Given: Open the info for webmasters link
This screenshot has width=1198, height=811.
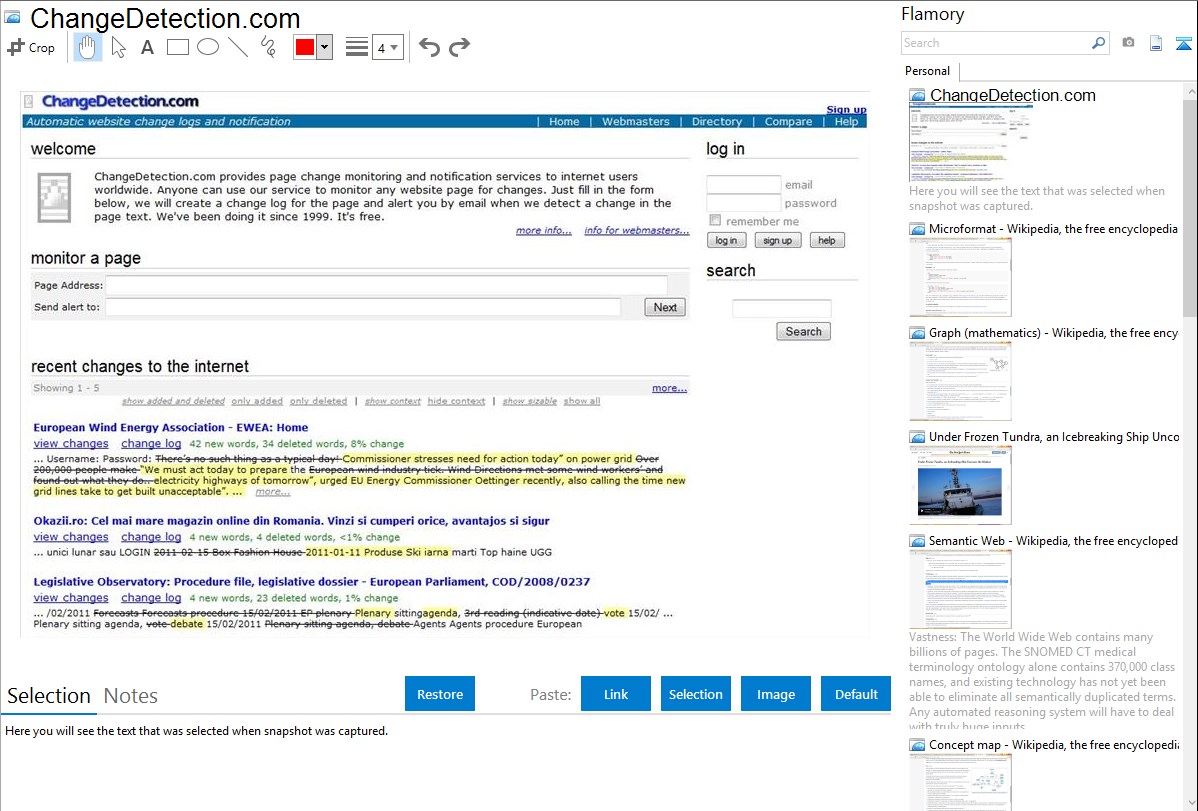Looking at the screenshot, I should coord(636,230).
